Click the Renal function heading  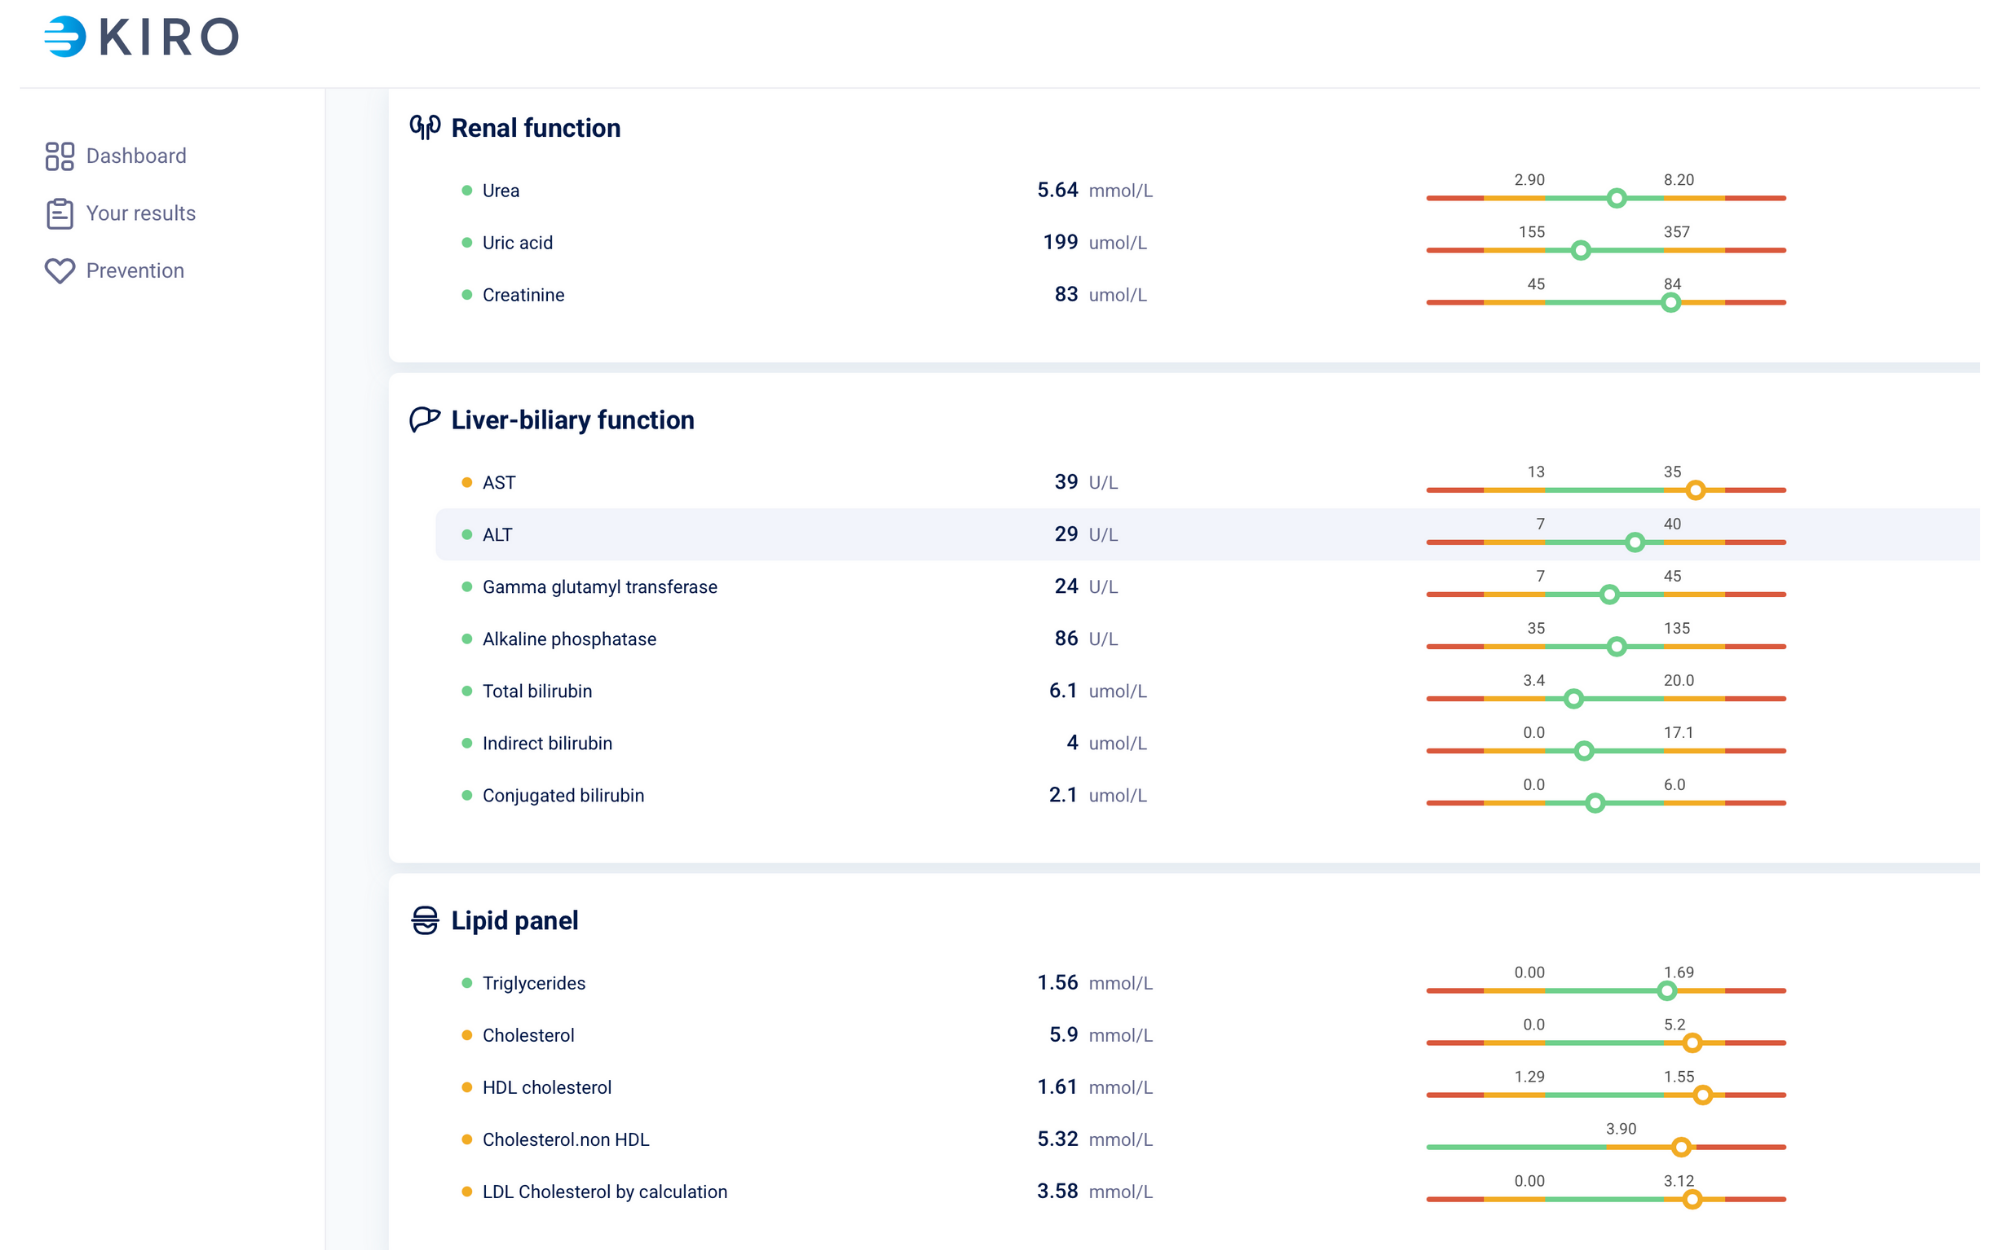point(535,128)
